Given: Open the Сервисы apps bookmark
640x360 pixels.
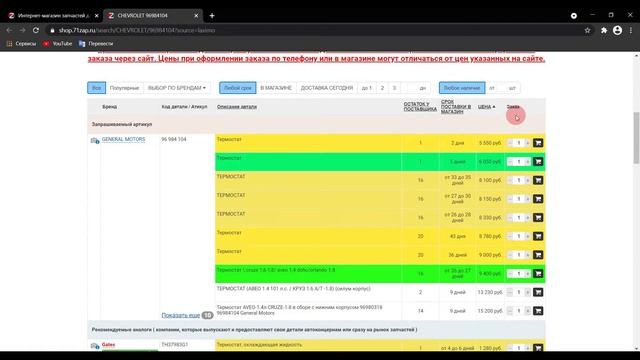Looking at the screenshot, I should click(x=21, y=43).
